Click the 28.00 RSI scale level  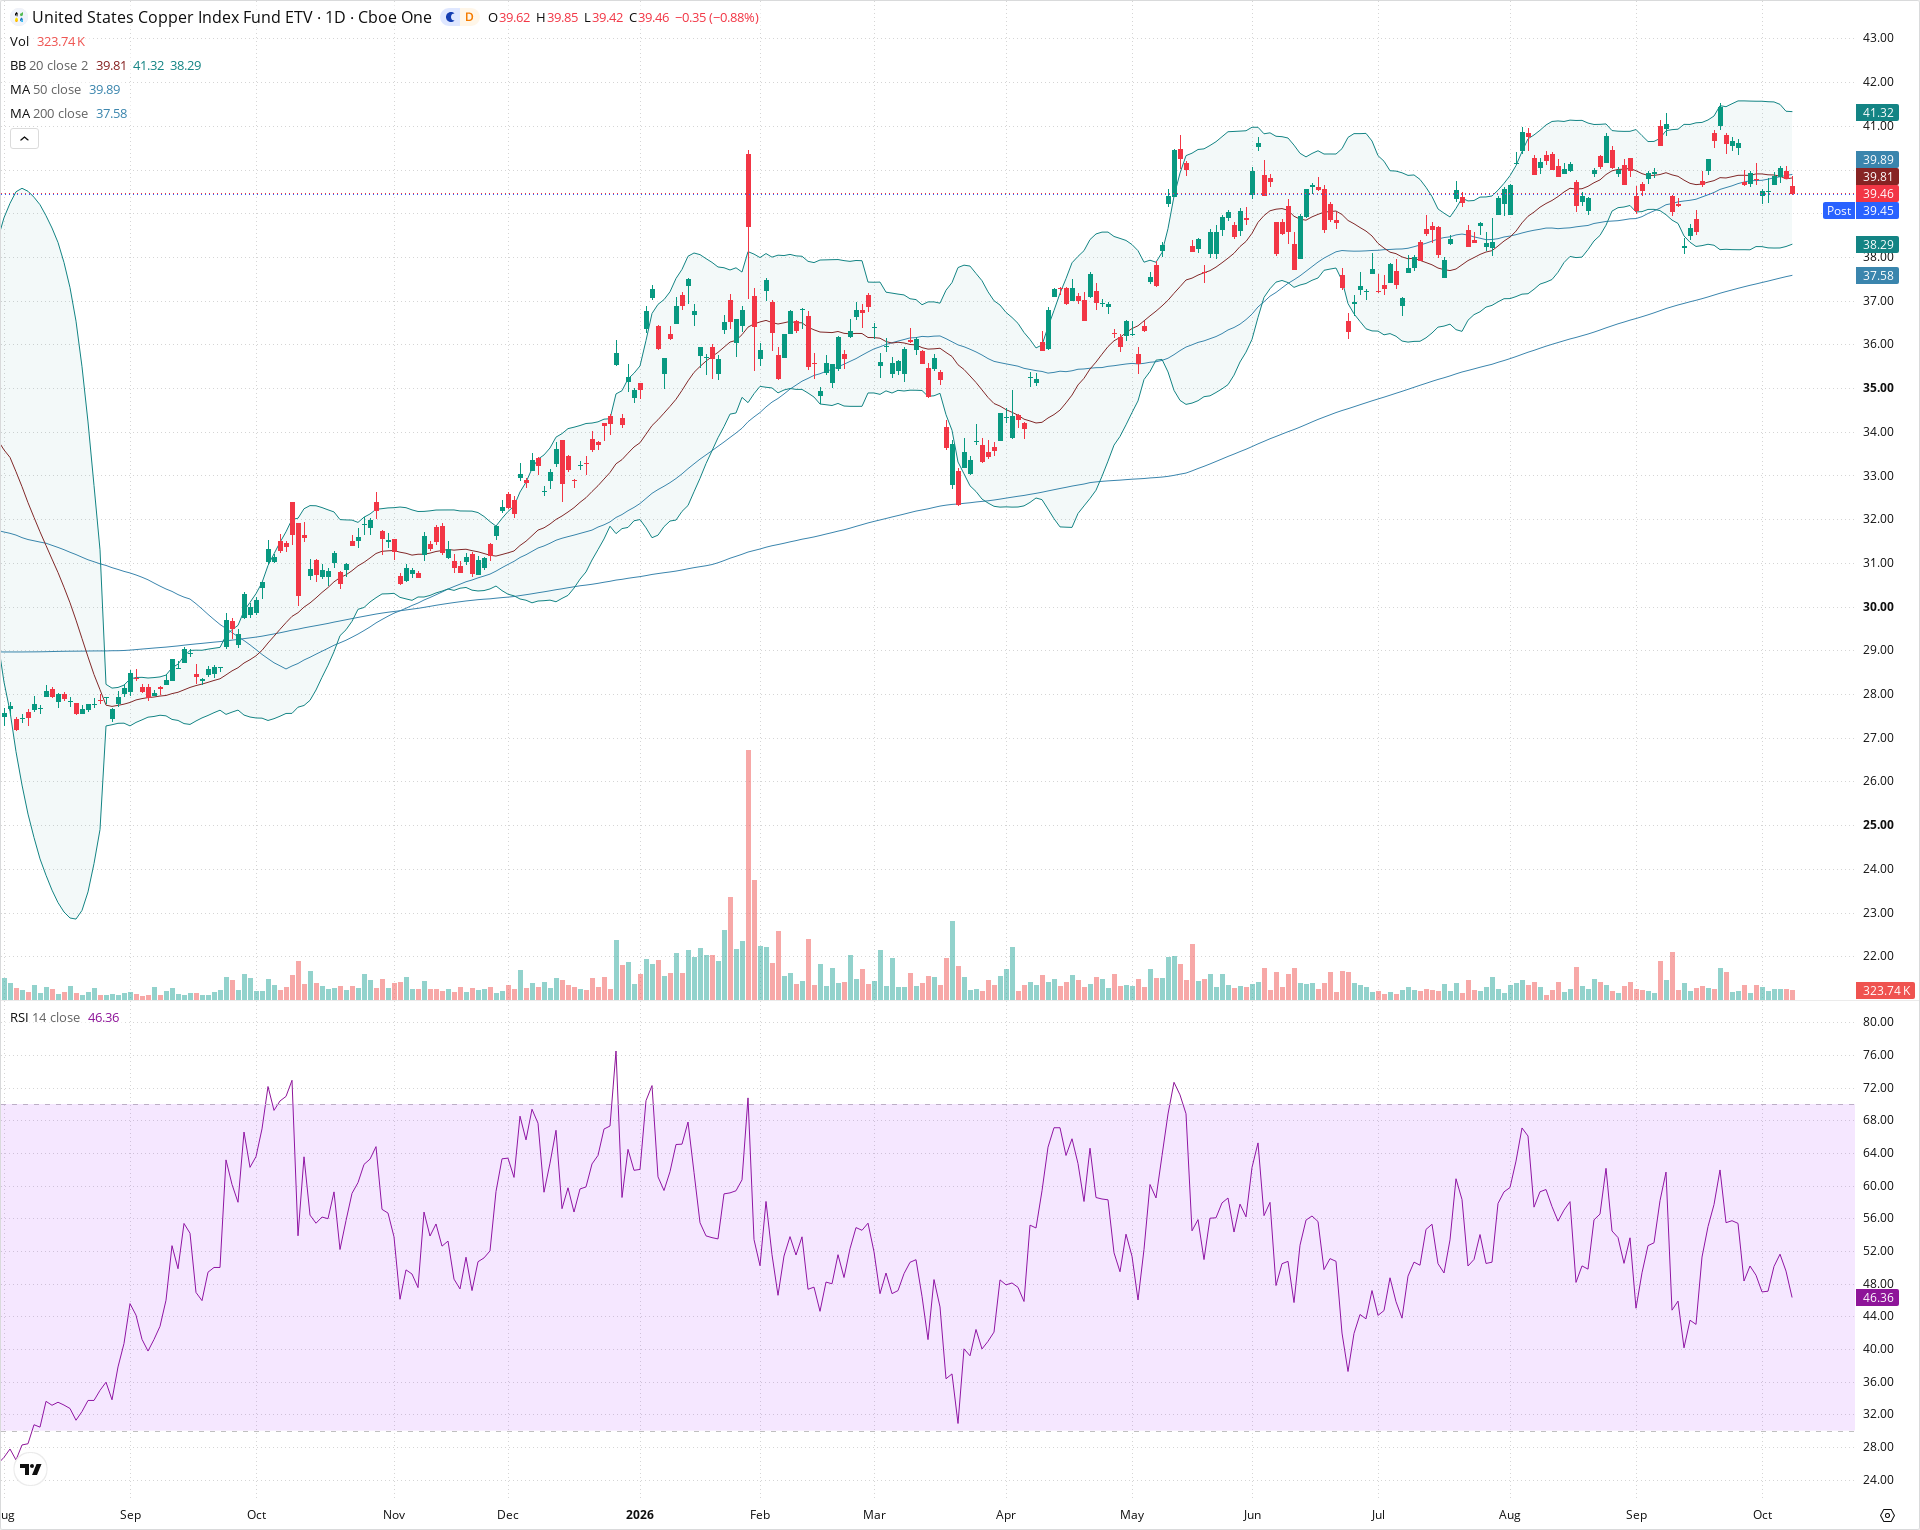pyautogui.click(x=1878, y=1446)
